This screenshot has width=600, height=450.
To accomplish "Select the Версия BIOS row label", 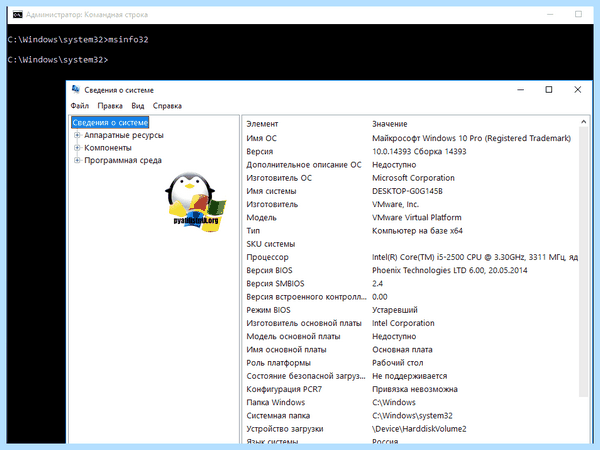I will pyautogui.click(x=269, y=270).
